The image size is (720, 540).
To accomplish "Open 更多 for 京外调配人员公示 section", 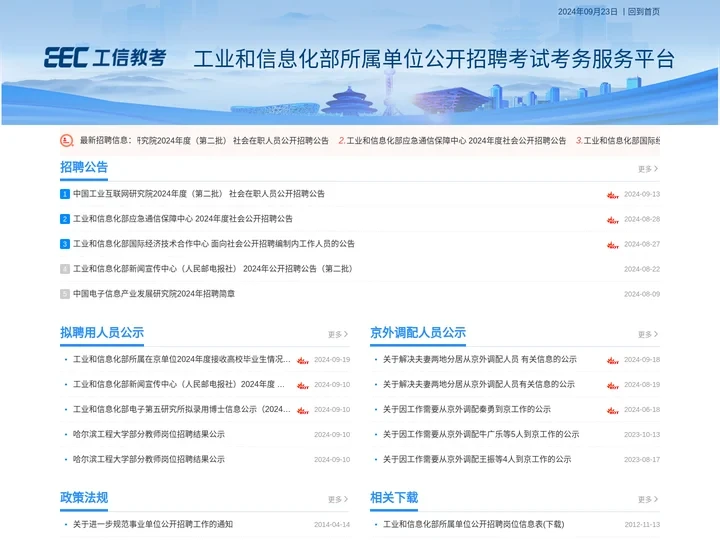I will pyautogui.click(x=648, y=334).
